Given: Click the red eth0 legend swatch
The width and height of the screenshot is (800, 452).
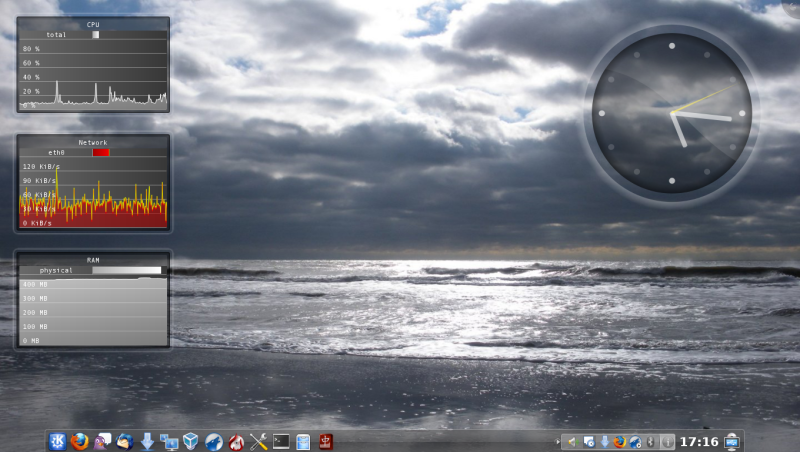Looking at the screenshot, I should click(x=101, y=153).
